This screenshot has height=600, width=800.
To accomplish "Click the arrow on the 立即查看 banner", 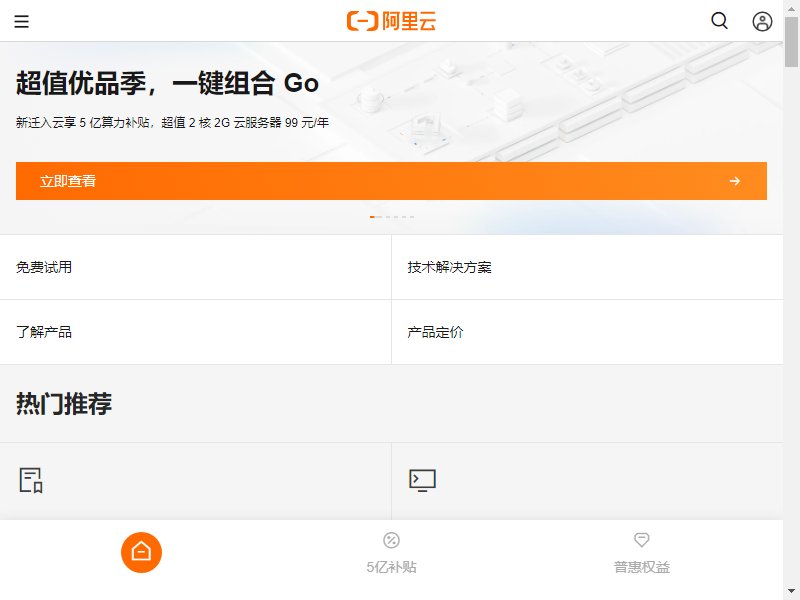I will pos(735,181).
